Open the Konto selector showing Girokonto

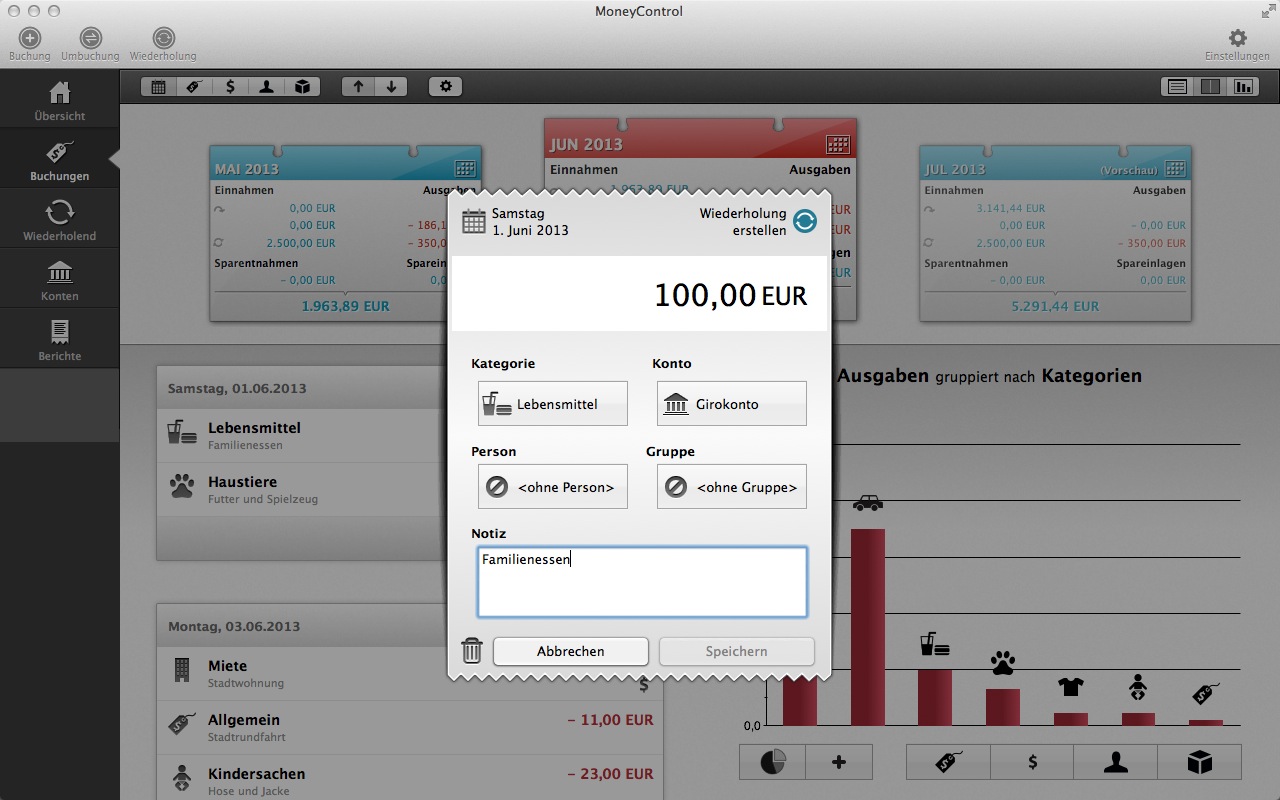(731, 403)
